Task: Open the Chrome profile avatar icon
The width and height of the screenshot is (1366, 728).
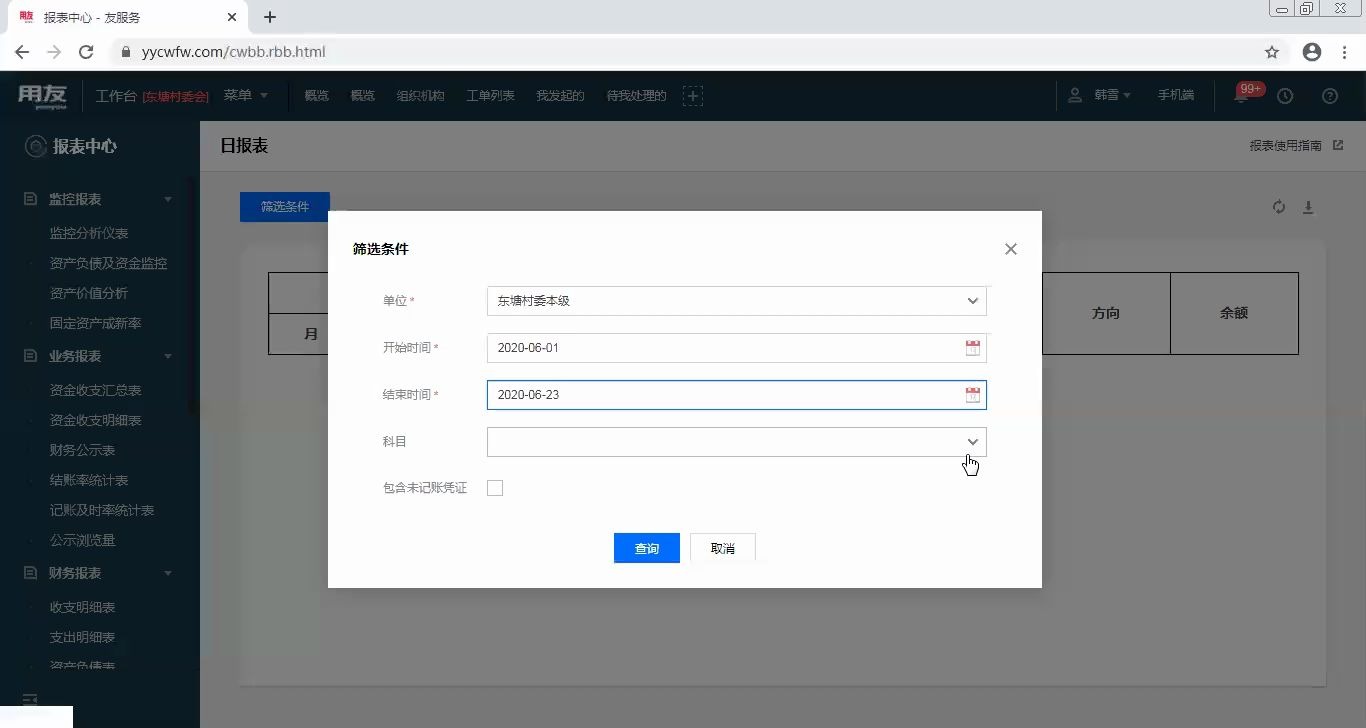Action: coord(1312,52)
